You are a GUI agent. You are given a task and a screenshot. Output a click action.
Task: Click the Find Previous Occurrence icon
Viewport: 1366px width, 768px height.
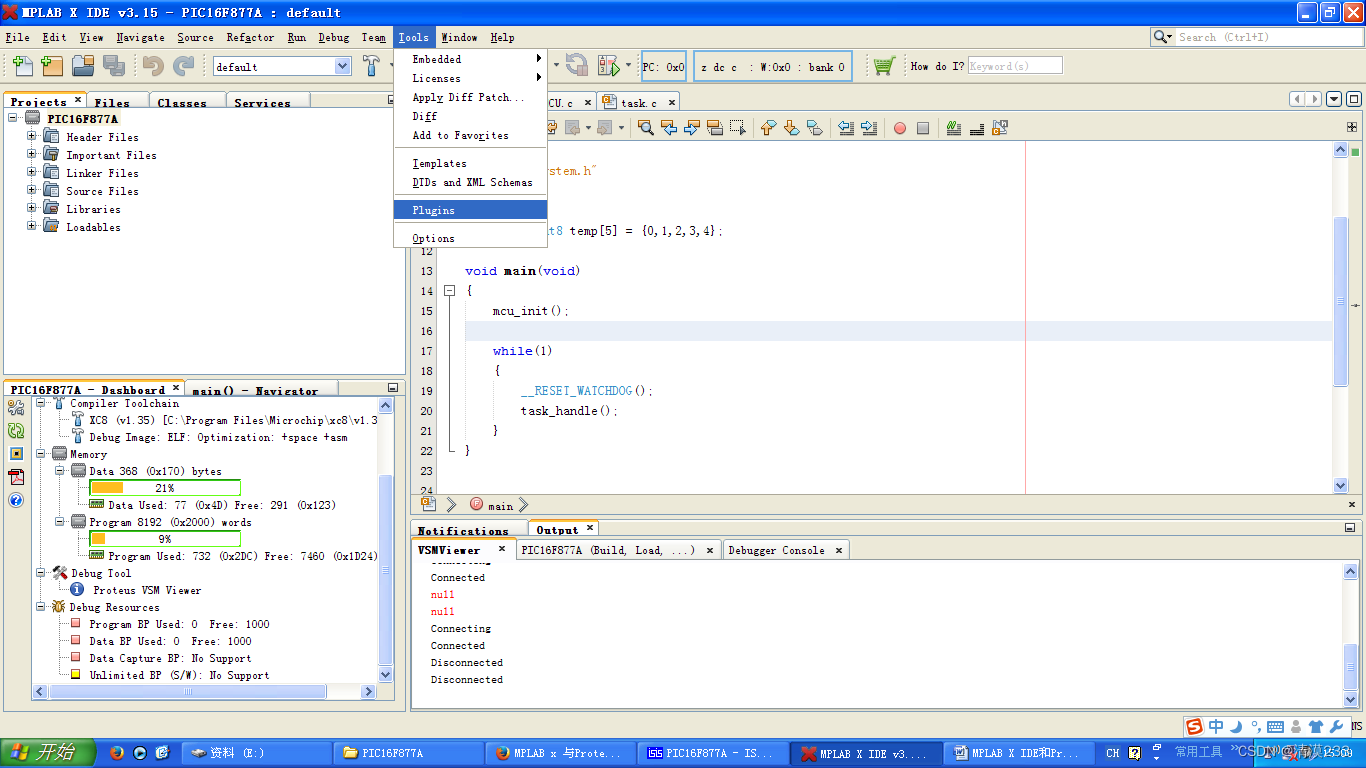pos(669,127)
